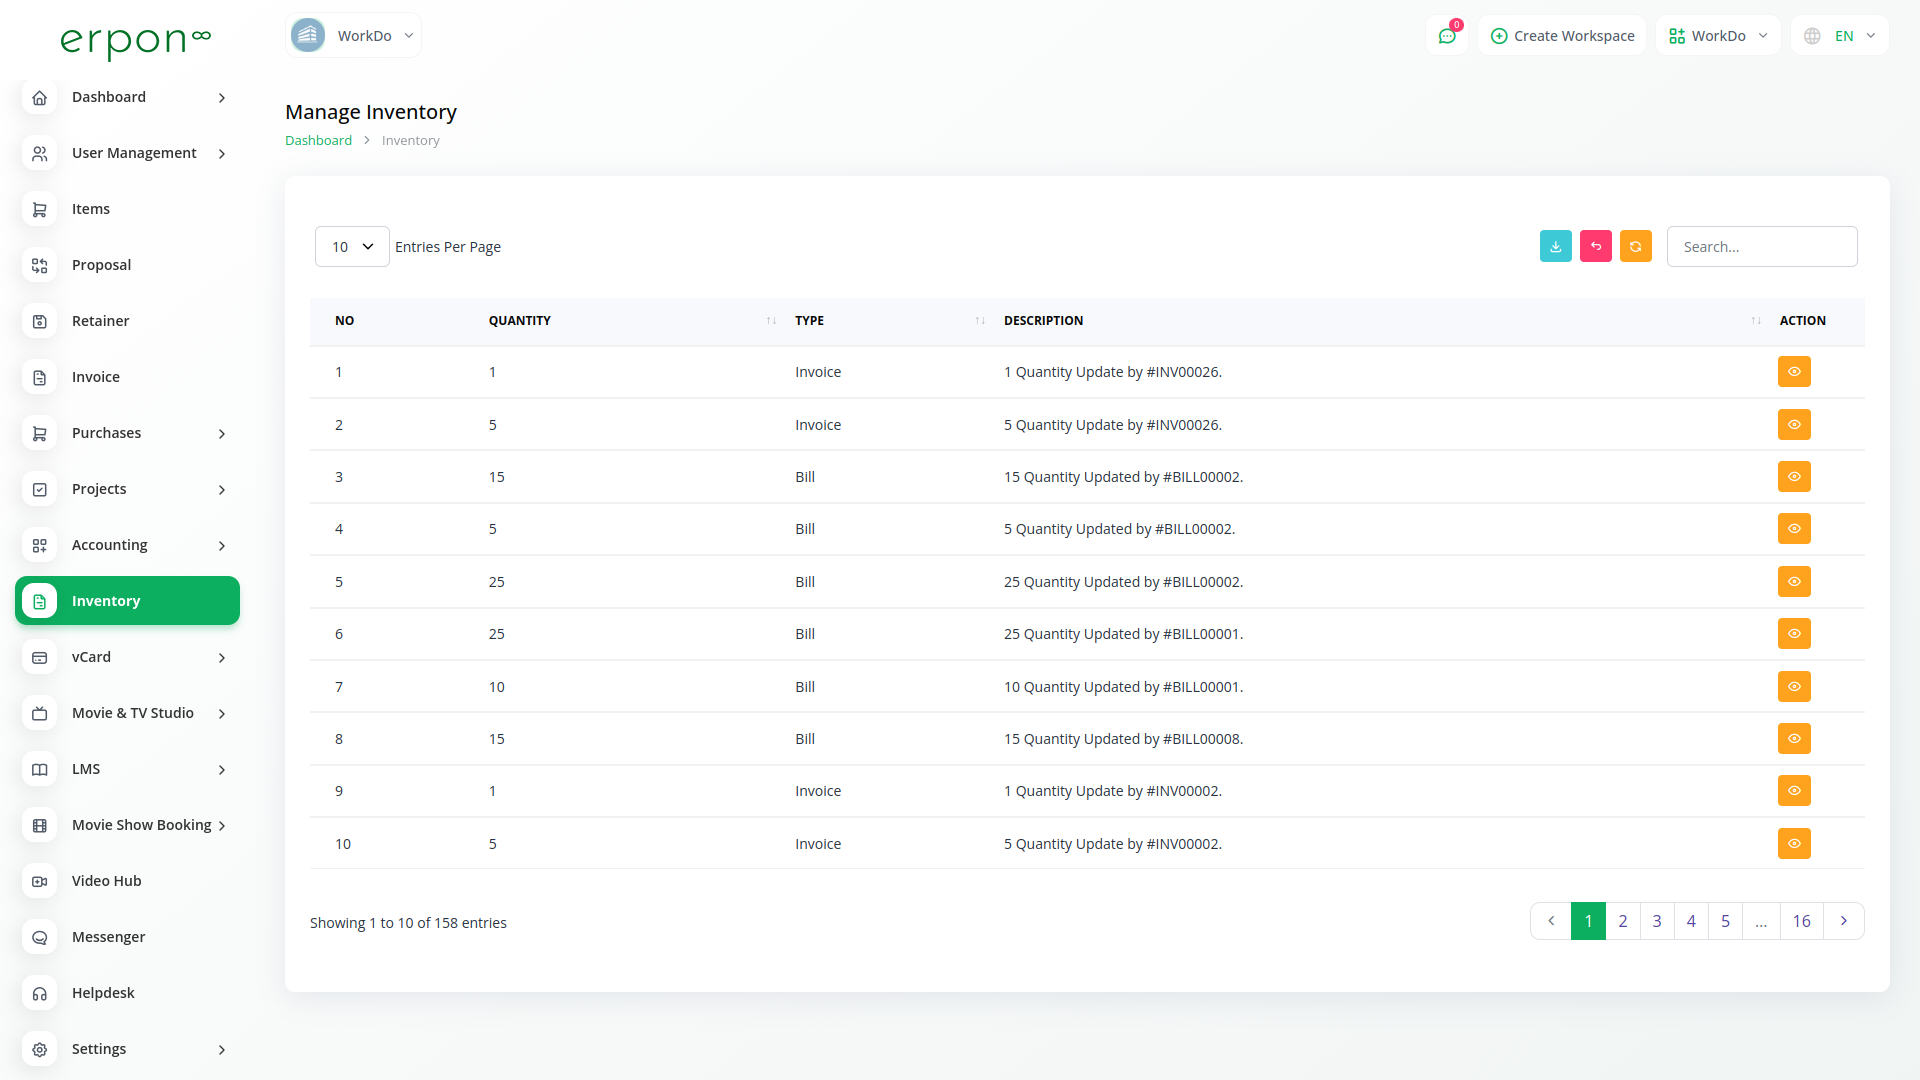View row 6 entry for 25 quantity #BILL00001
This screenshot has width=1920, height=1080.
(1794, 634)
